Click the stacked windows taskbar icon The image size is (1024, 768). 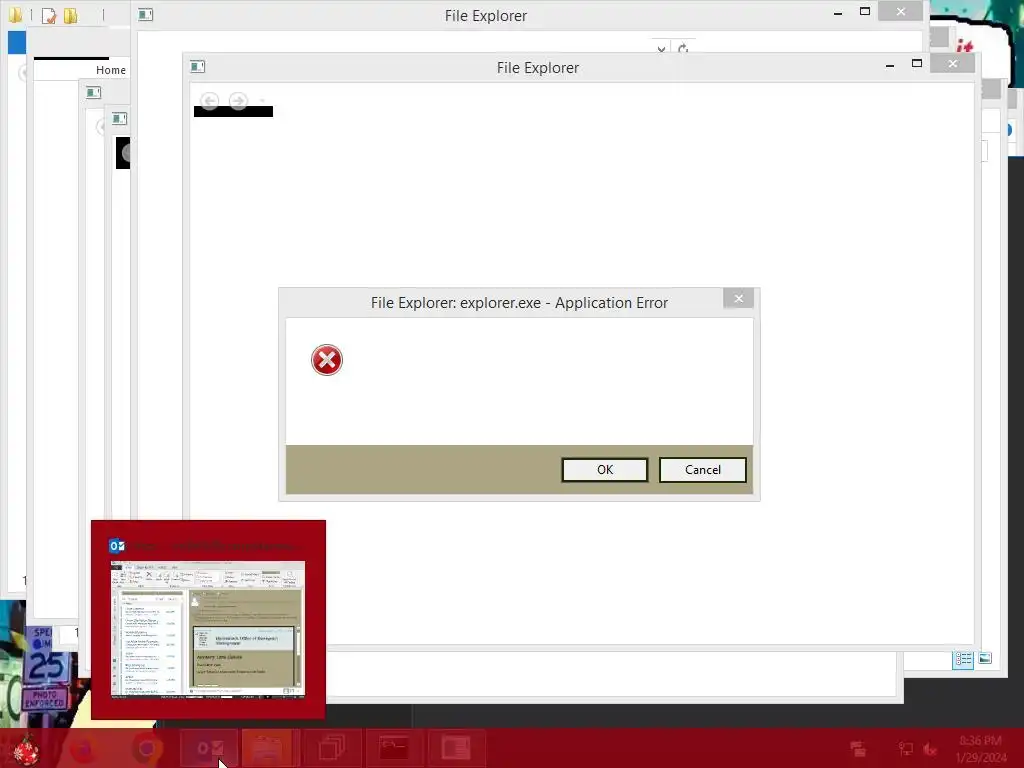point(332,748)
